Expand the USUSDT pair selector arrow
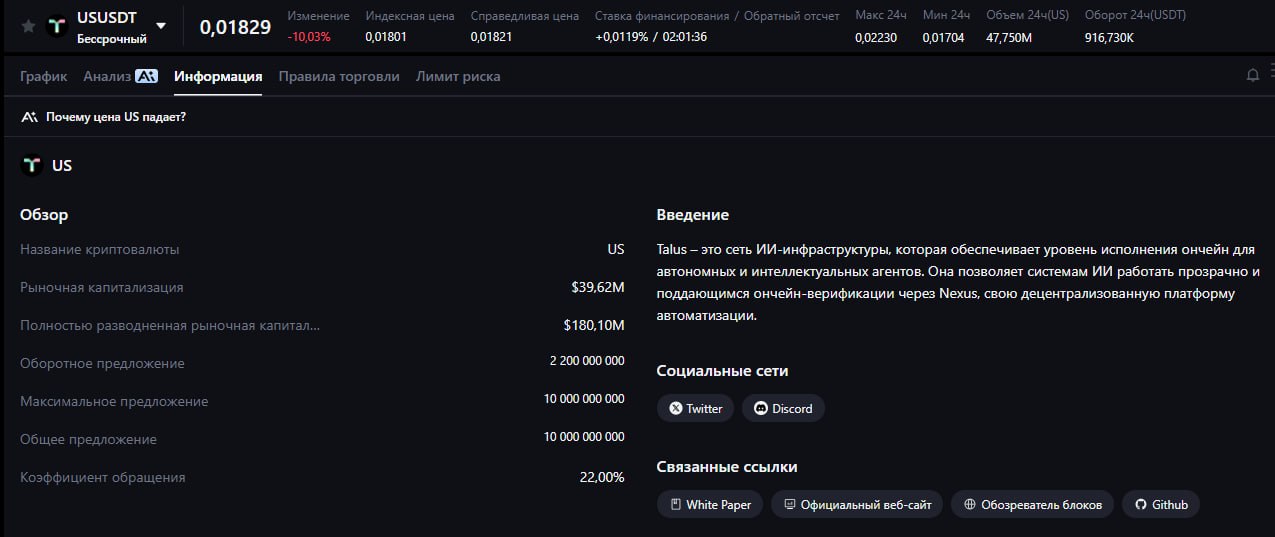 tap(161, 27)
